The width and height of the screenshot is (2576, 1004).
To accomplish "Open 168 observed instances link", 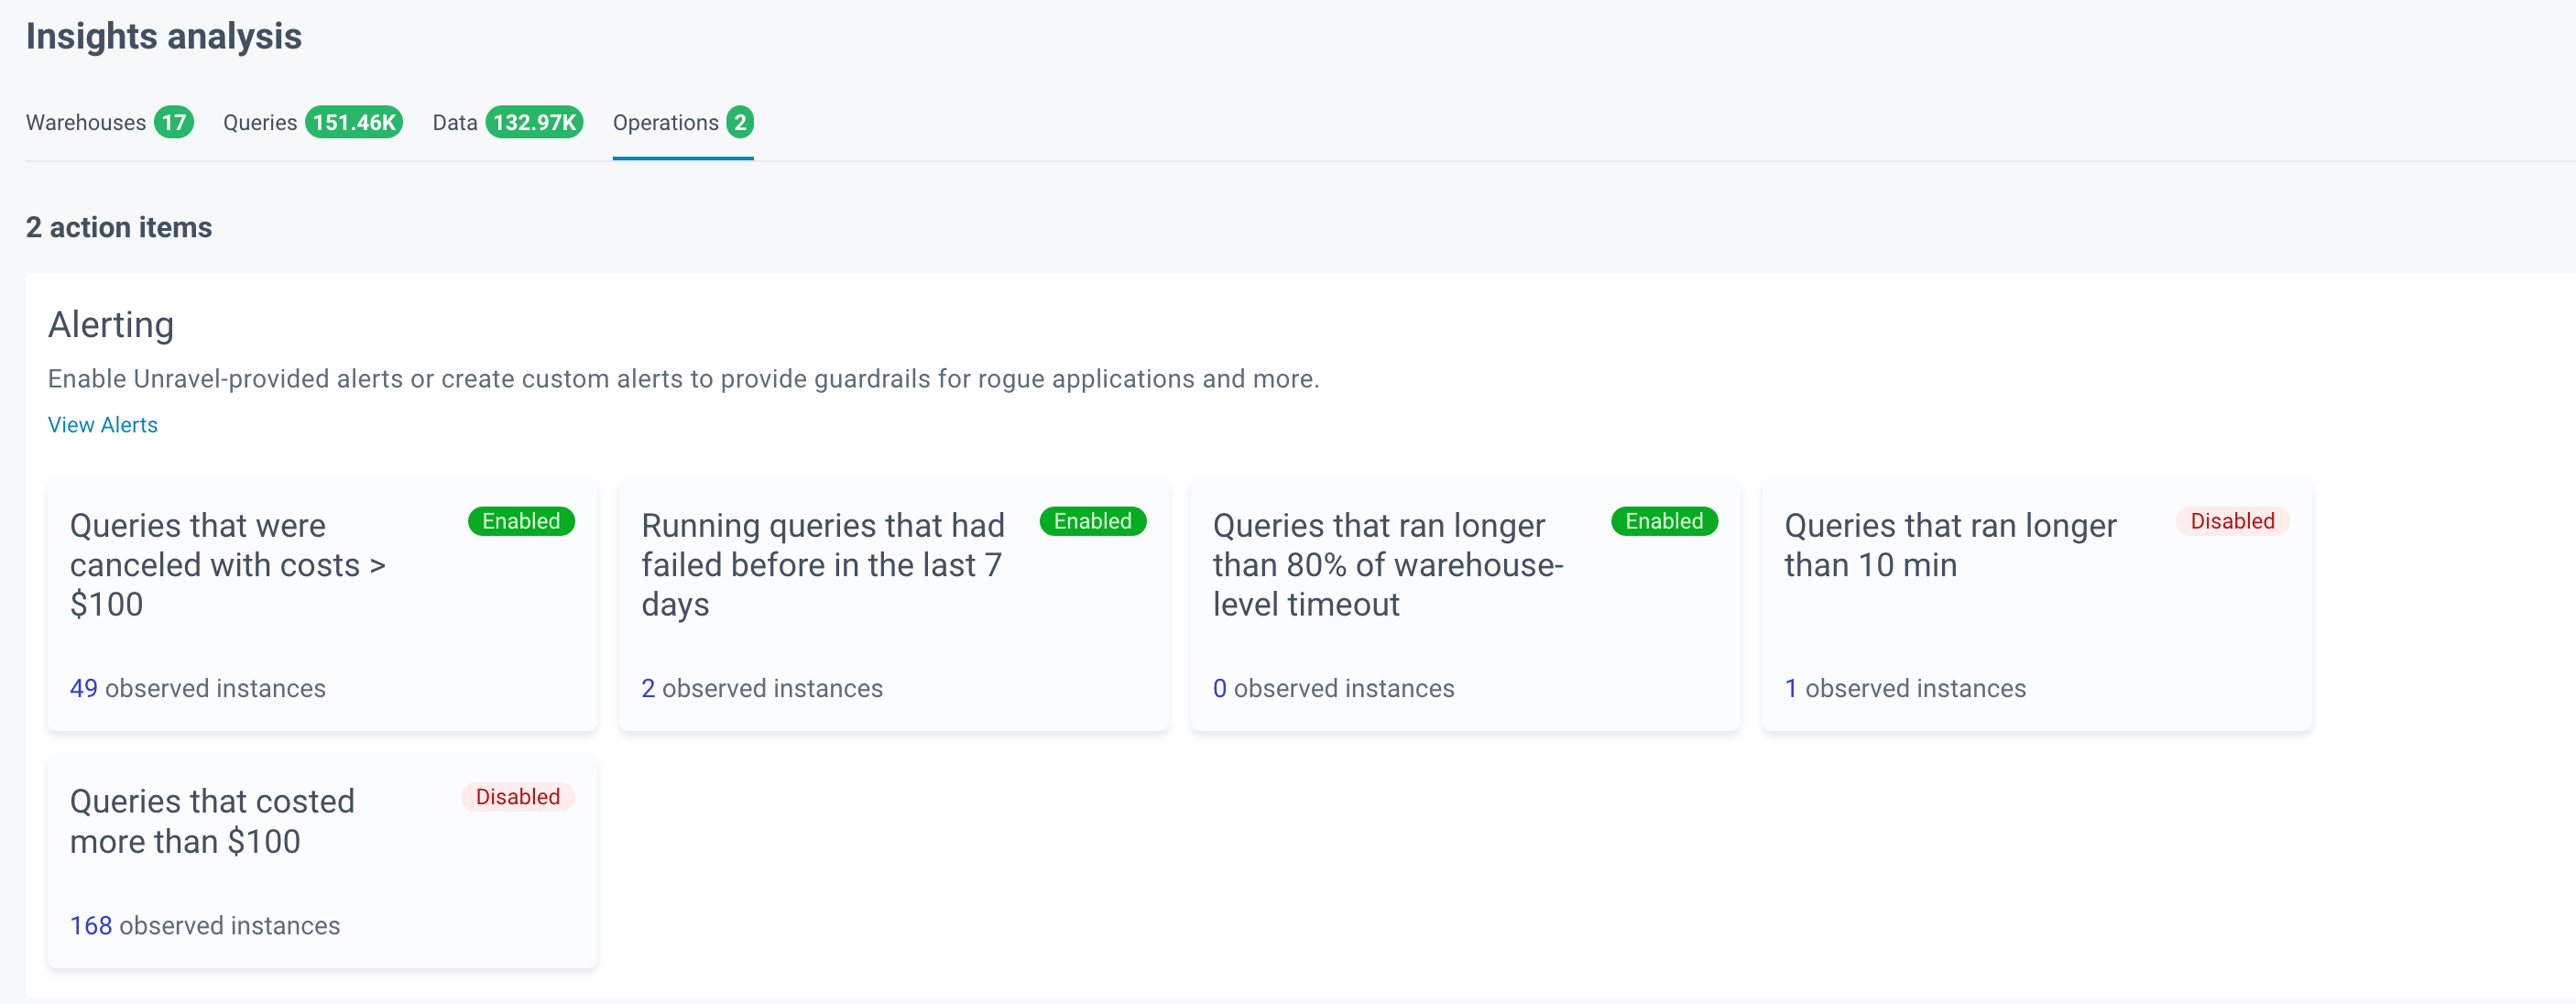I will click(x=90, y=925).
